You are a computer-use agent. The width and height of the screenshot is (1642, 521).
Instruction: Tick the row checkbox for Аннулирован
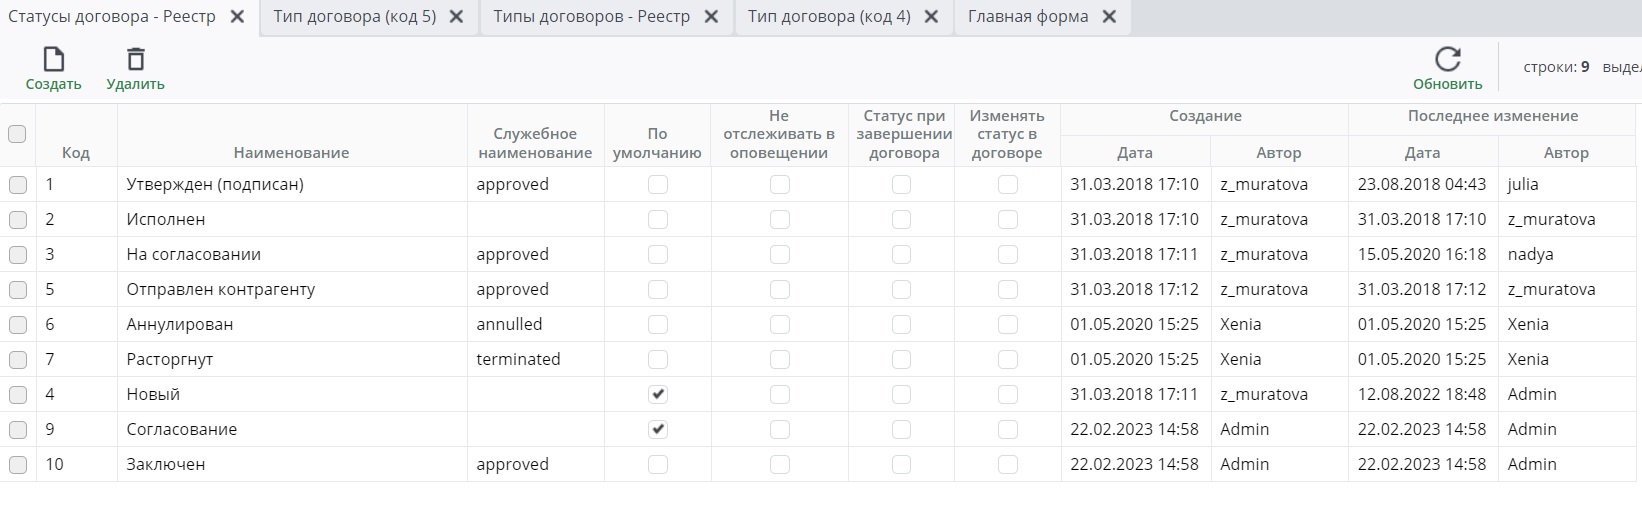[18, 324]
